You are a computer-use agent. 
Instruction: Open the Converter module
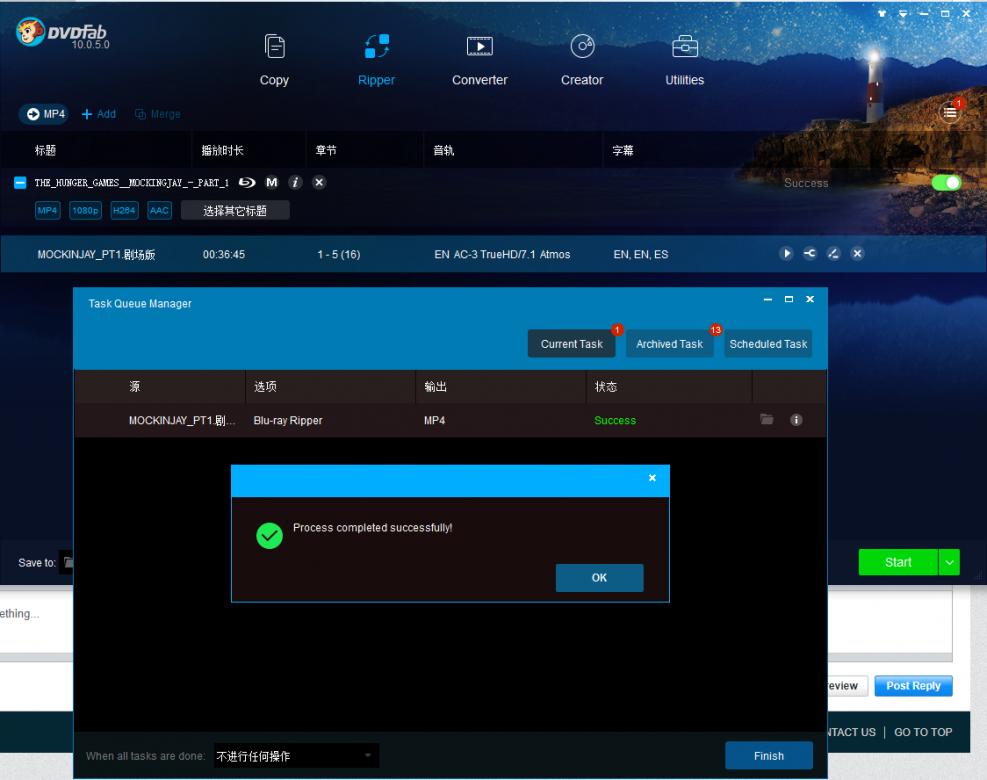click(480, 59)
